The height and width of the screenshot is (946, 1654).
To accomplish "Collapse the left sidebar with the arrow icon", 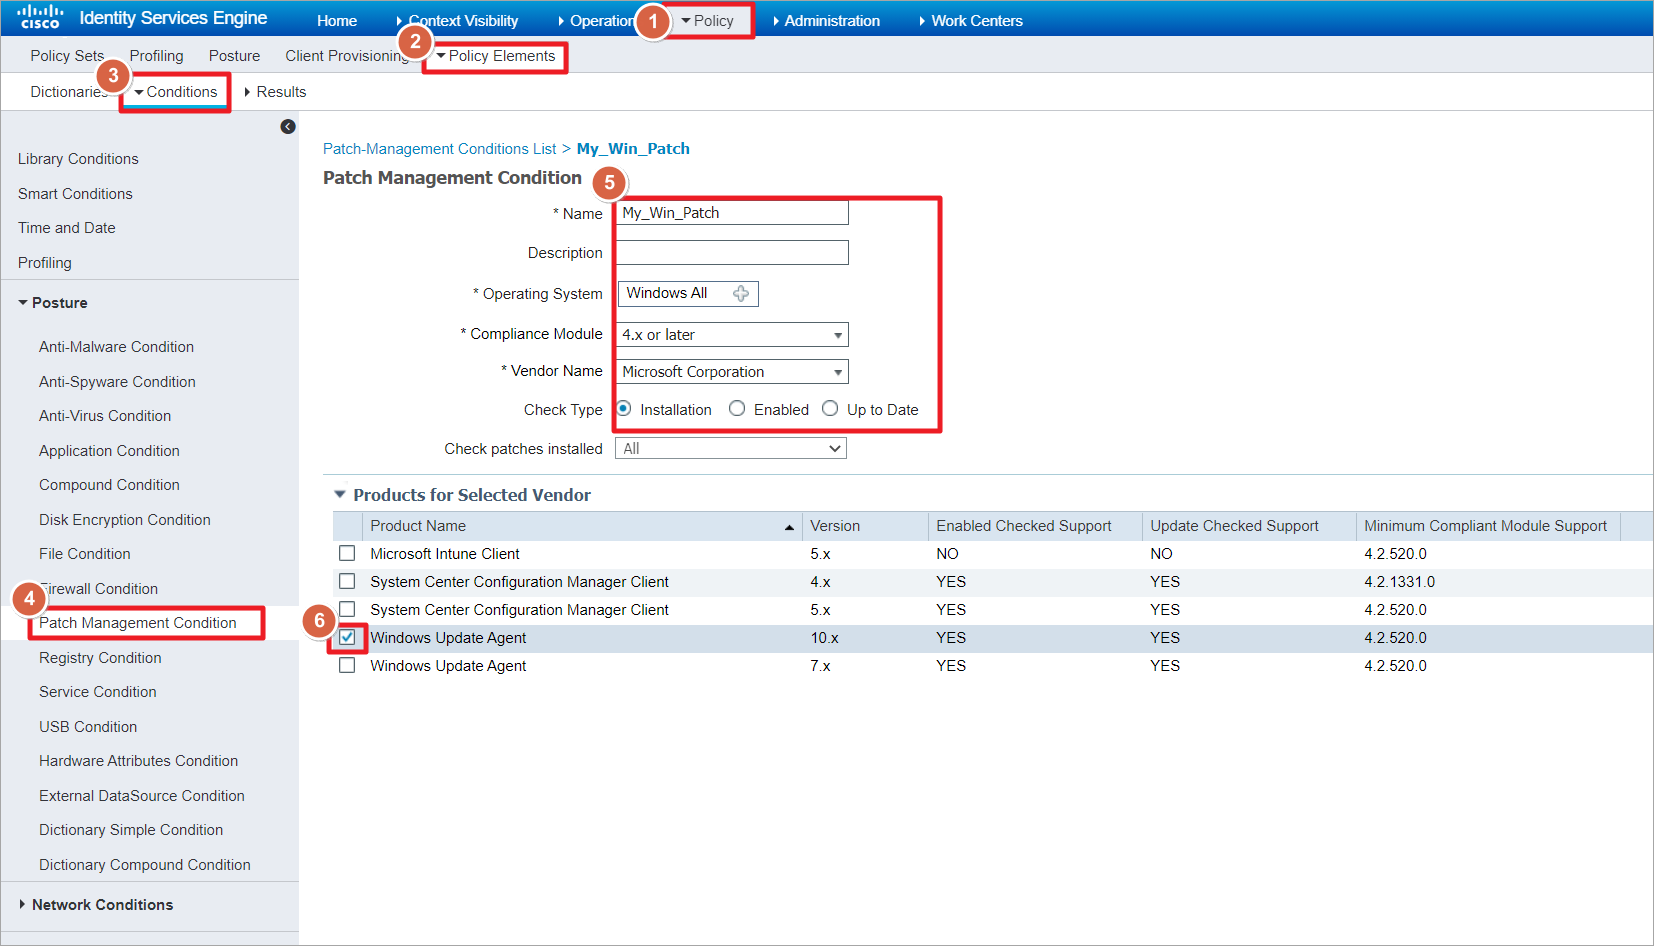I will (288, 127).
